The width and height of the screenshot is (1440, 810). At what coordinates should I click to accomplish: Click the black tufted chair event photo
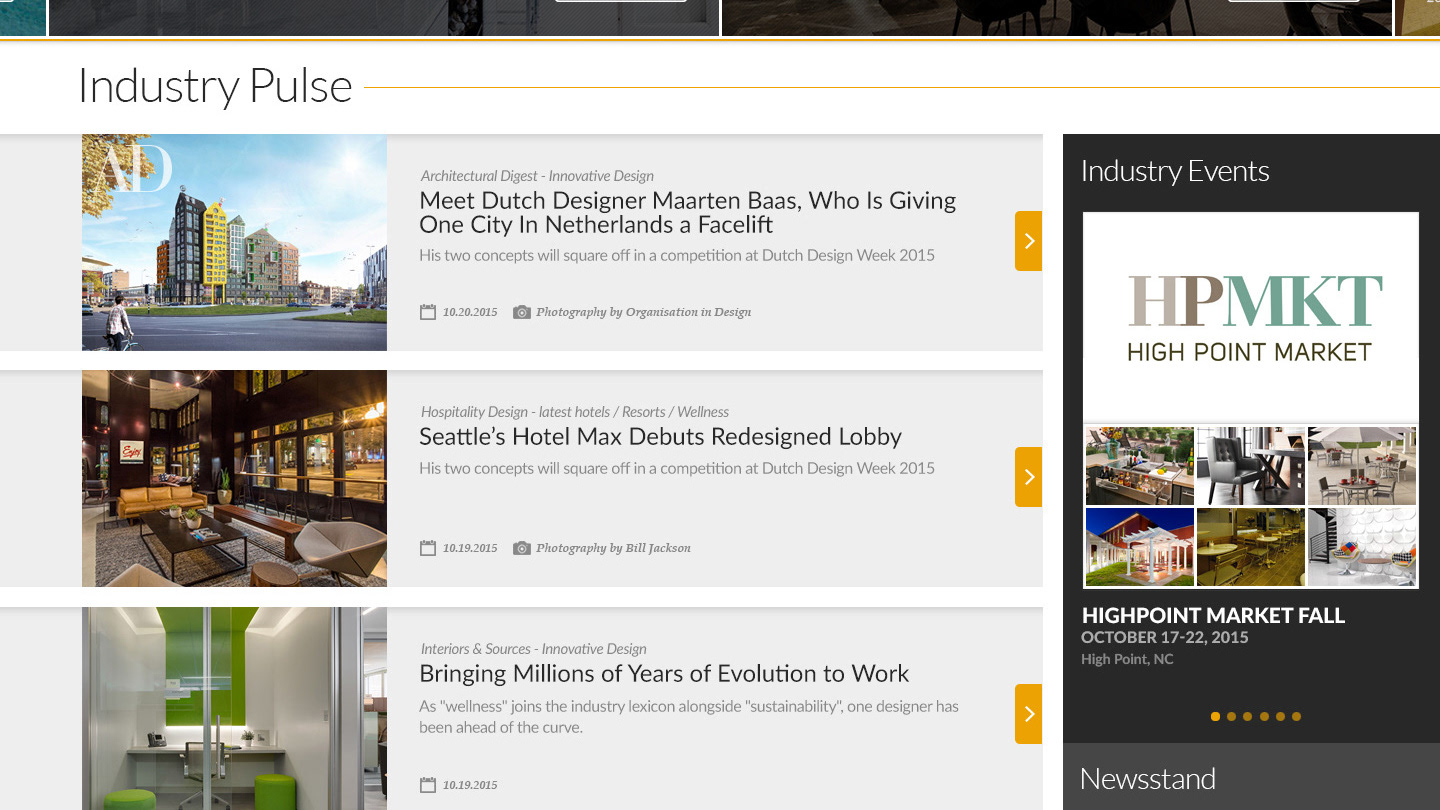pos(1251,466)
